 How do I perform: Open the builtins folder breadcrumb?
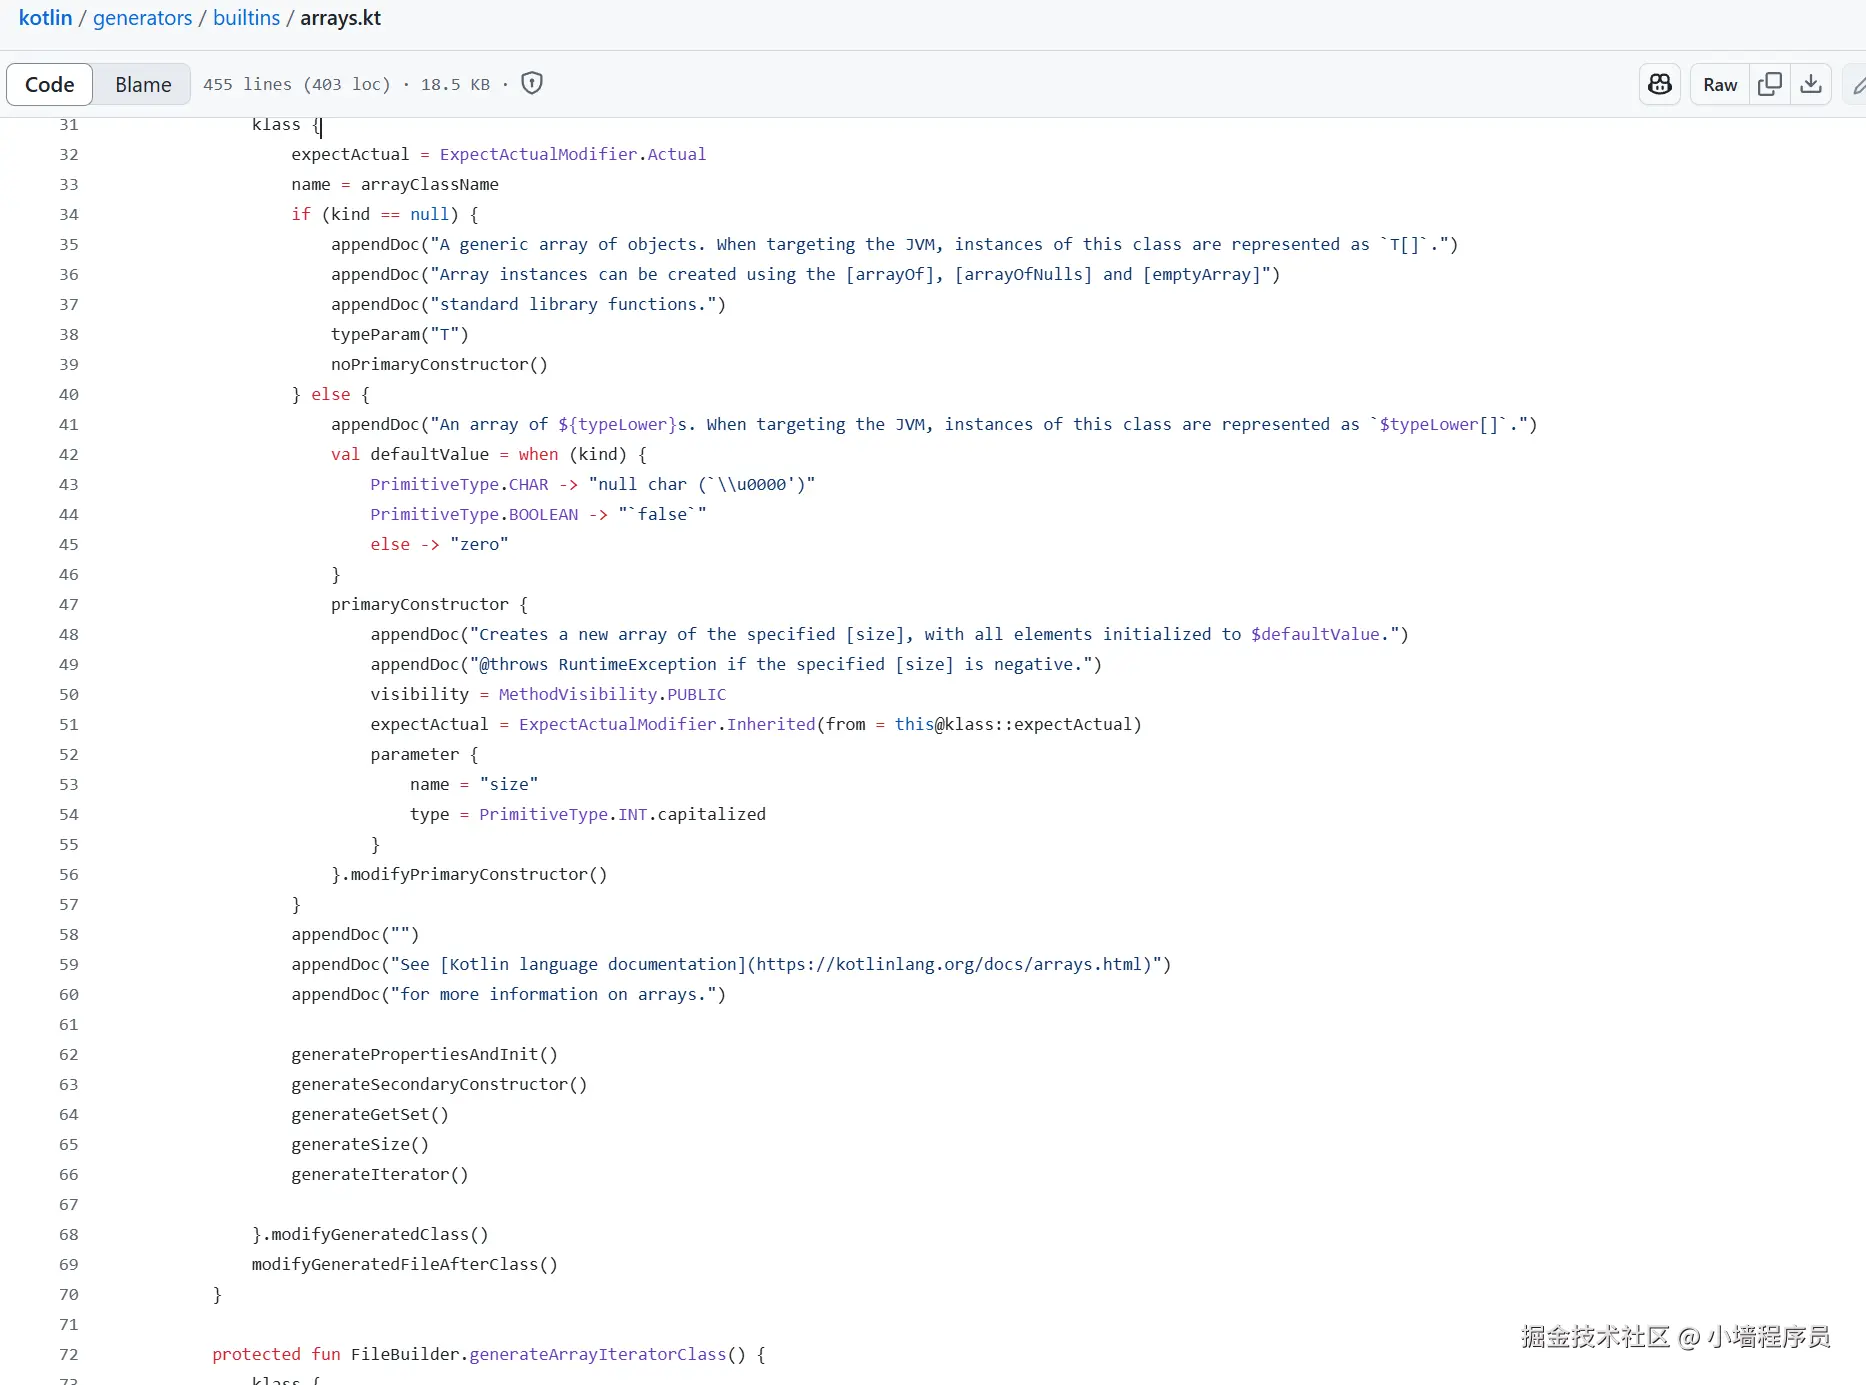click(x=246, y=18)
